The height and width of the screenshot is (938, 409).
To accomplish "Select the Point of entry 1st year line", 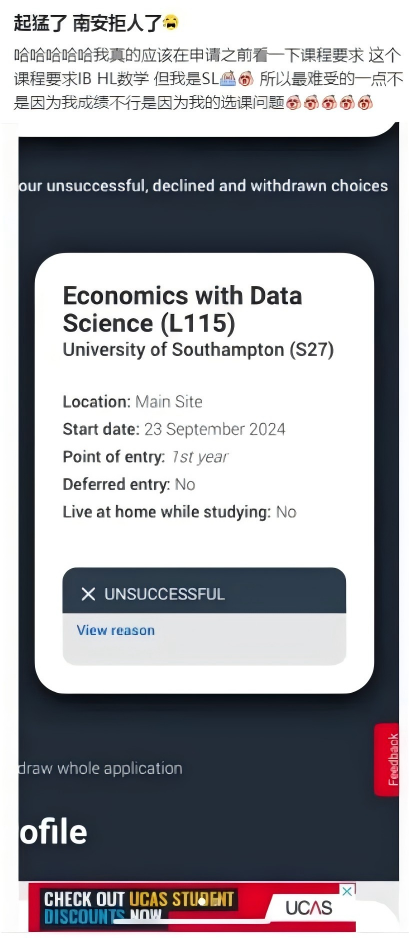I will click(145, 457).
